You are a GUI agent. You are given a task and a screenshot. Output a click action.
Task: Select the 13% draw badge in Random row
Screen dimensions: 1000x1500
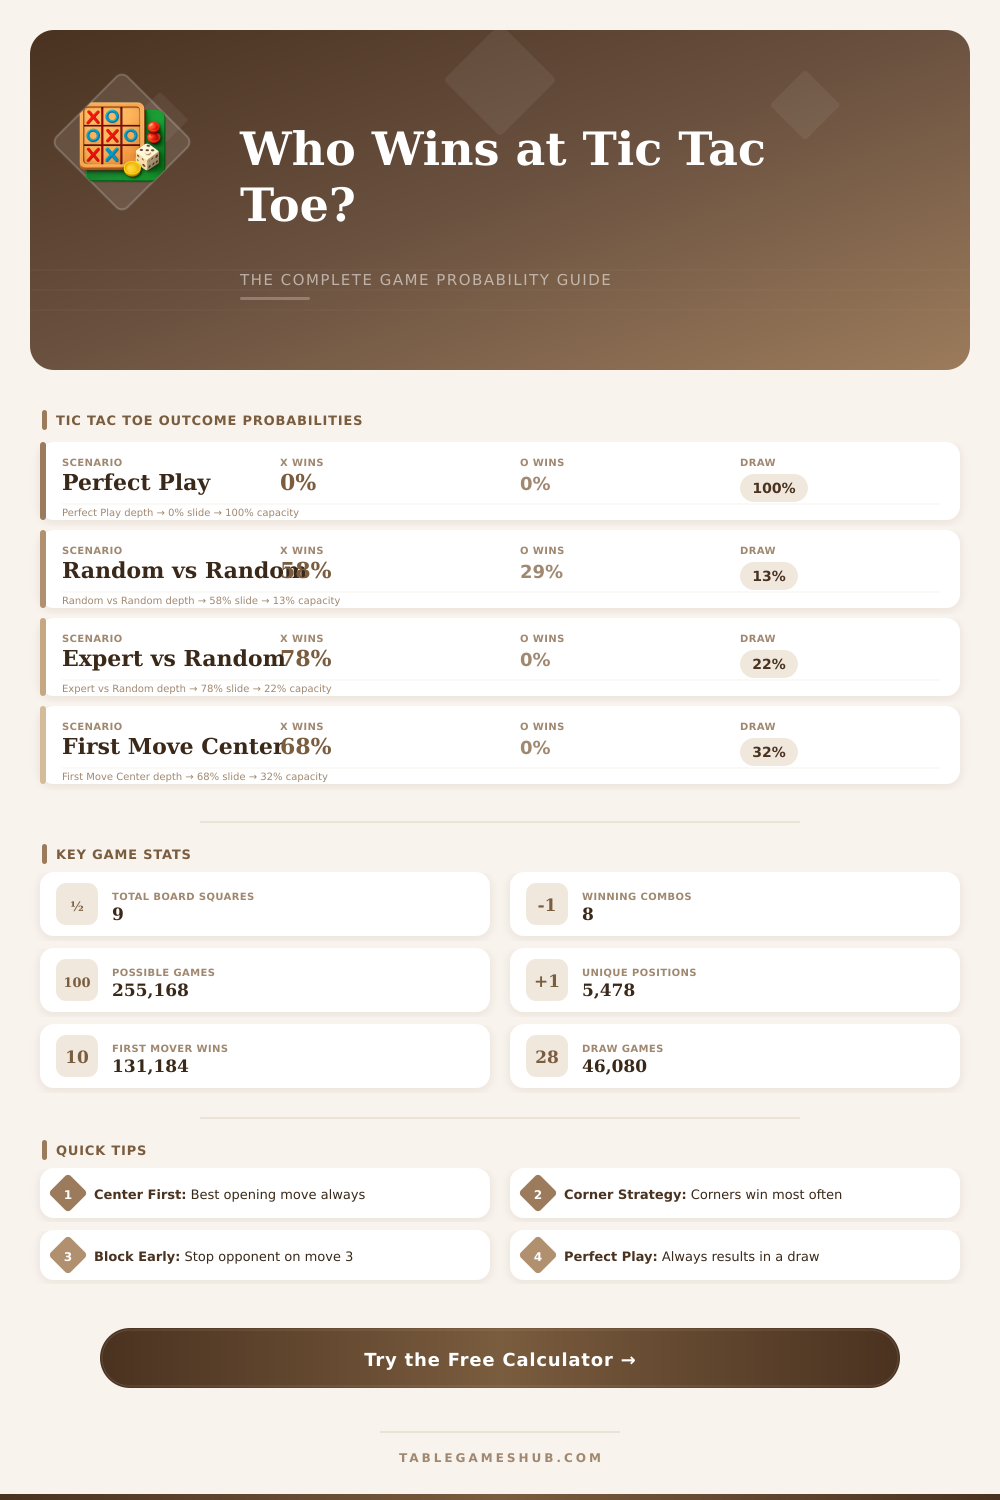tap(769, 576)
